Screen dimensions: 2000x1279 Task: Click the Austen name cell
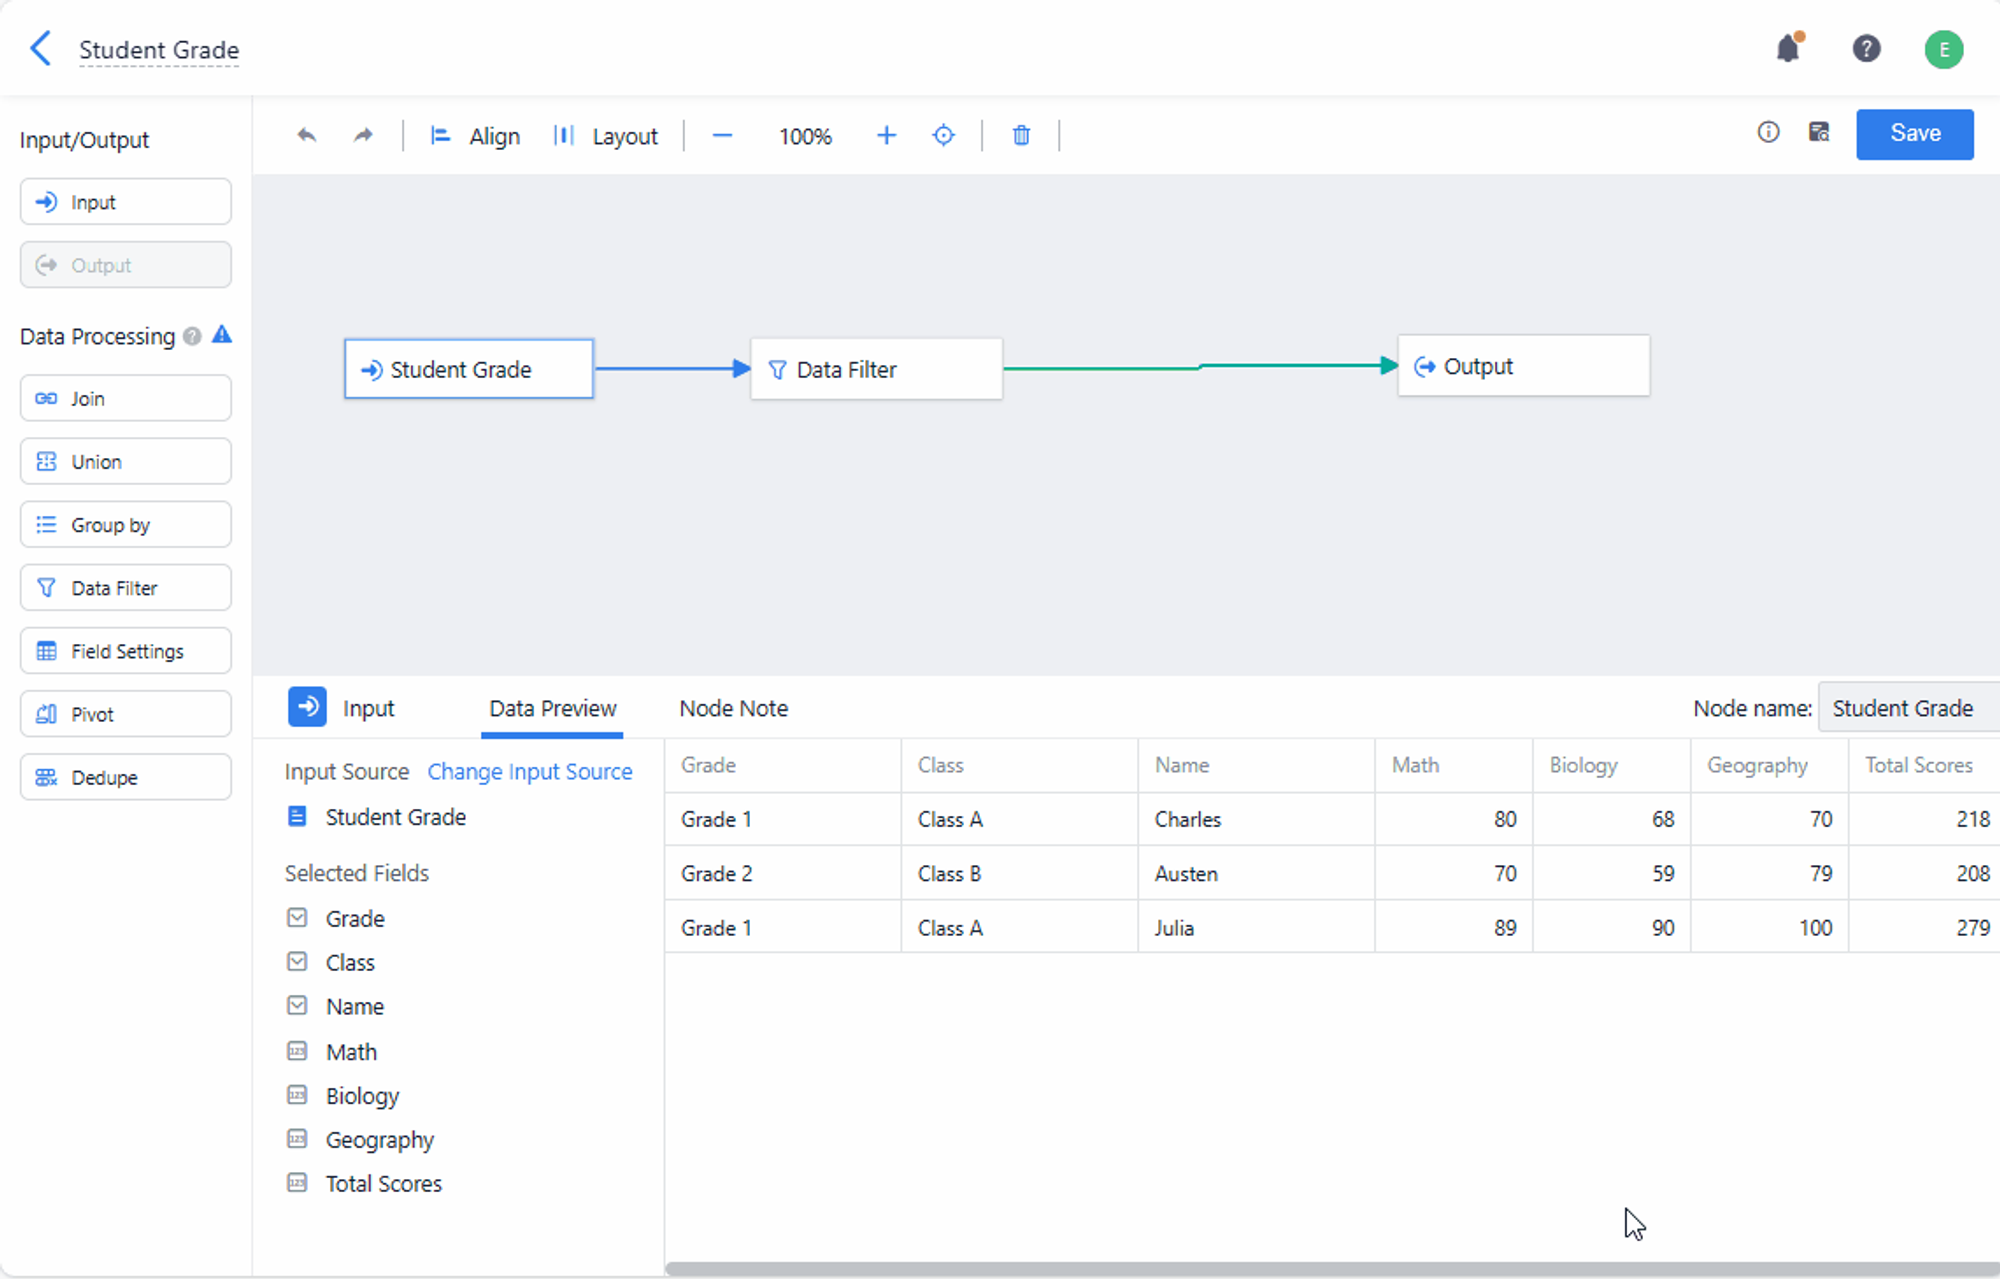[x=1256, y=873]
